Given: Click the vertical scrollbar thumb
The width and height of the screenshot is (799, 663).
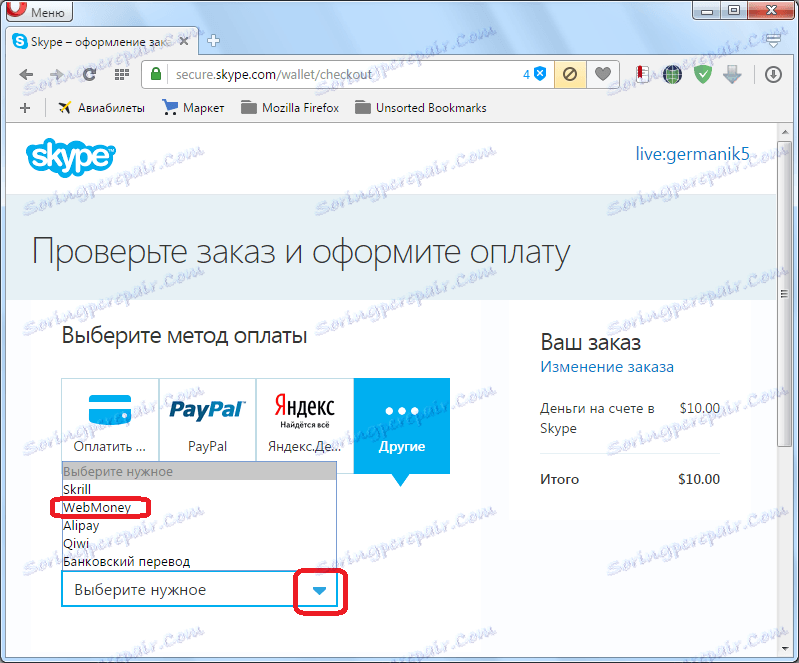Looking at the screenshot, I should pyautogui.click(x=784, y=294).
